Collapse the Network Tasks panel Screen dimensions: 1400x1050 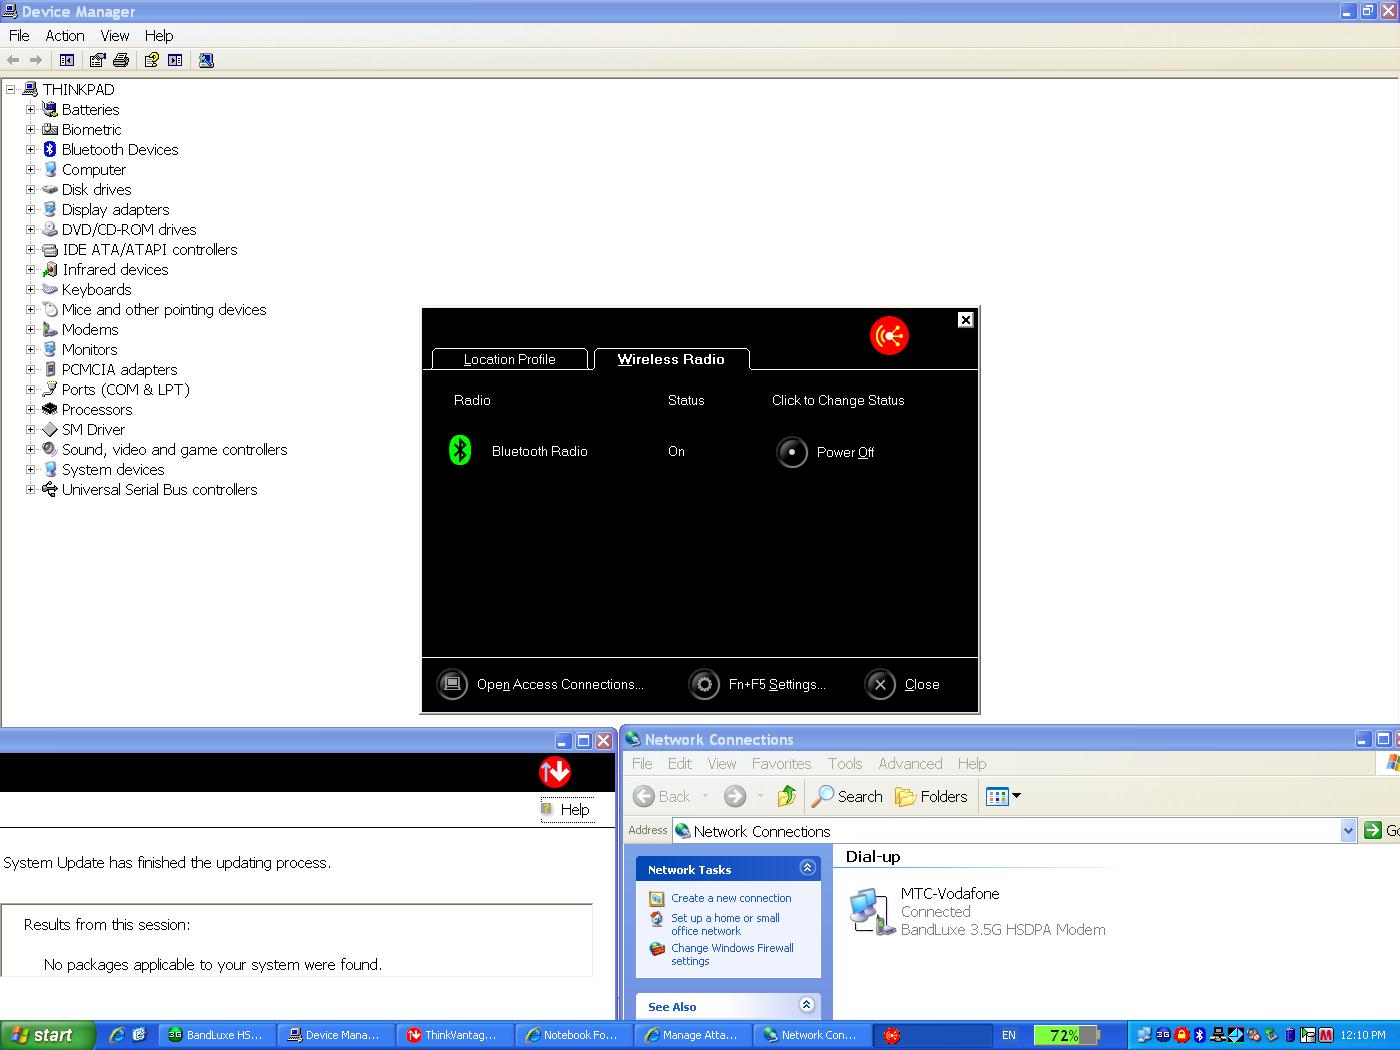807,868
